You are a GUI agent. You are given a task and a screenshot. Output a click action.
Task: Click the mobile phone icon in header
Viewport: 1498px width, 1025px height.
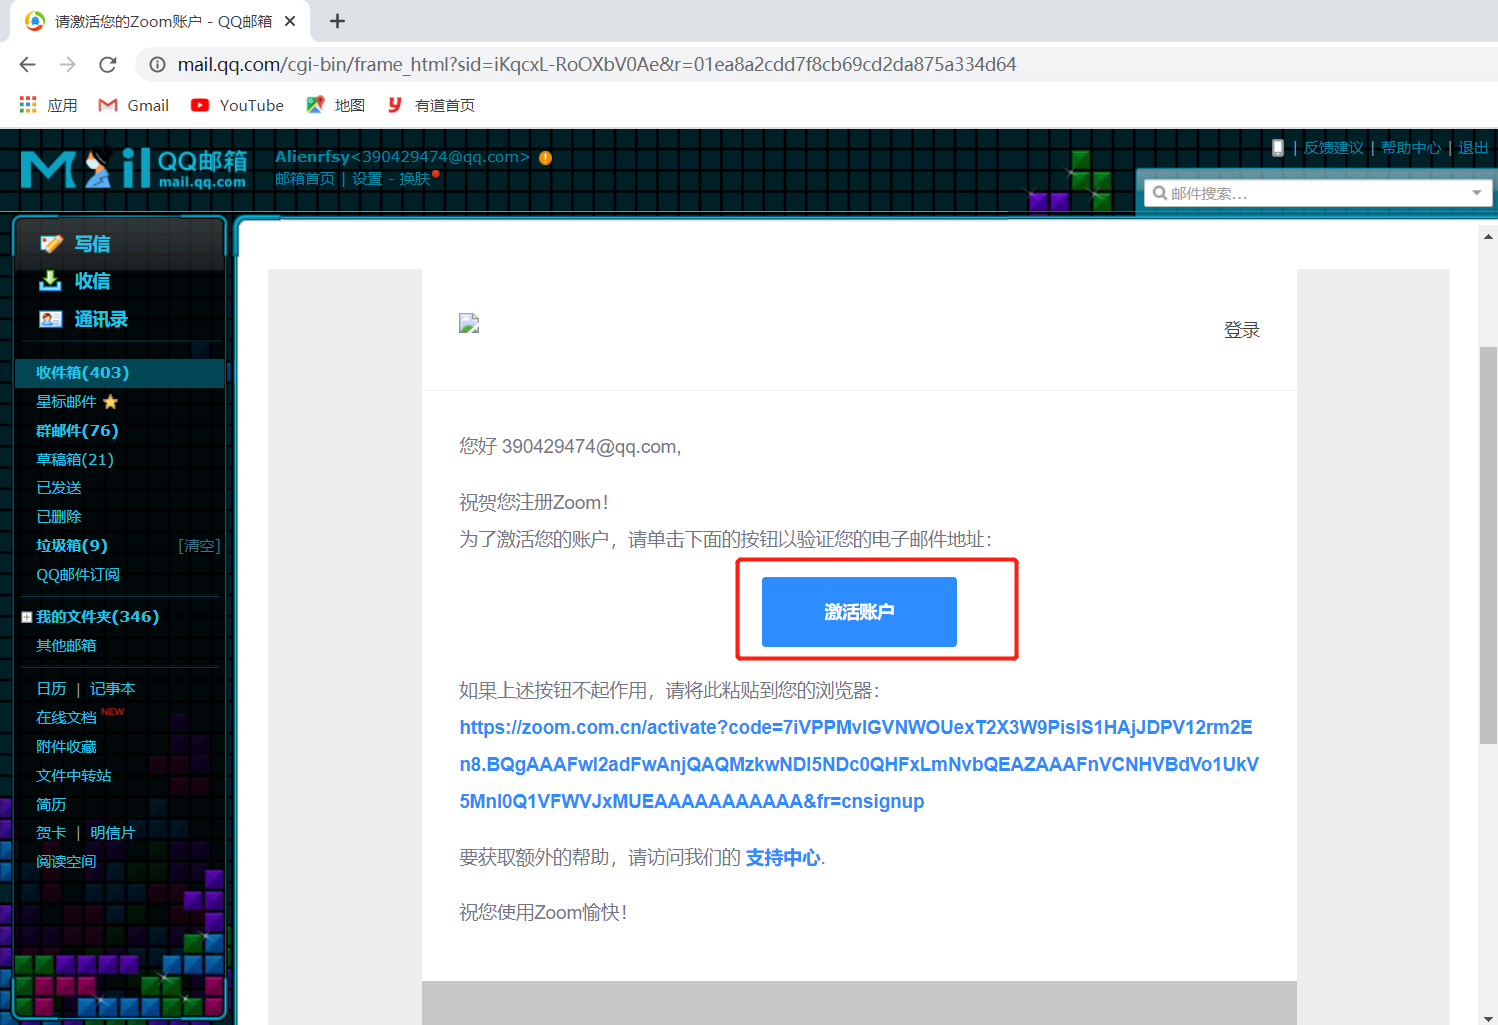click(x=1277, y=147)
